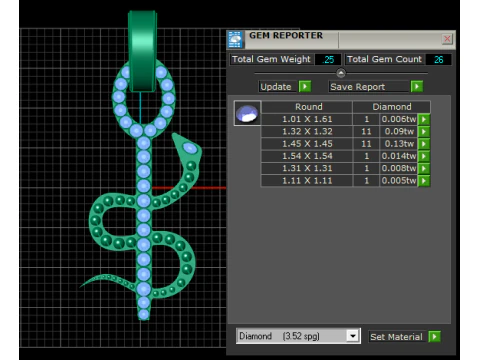Open the Diamond material dropdown

click(353, 336)
